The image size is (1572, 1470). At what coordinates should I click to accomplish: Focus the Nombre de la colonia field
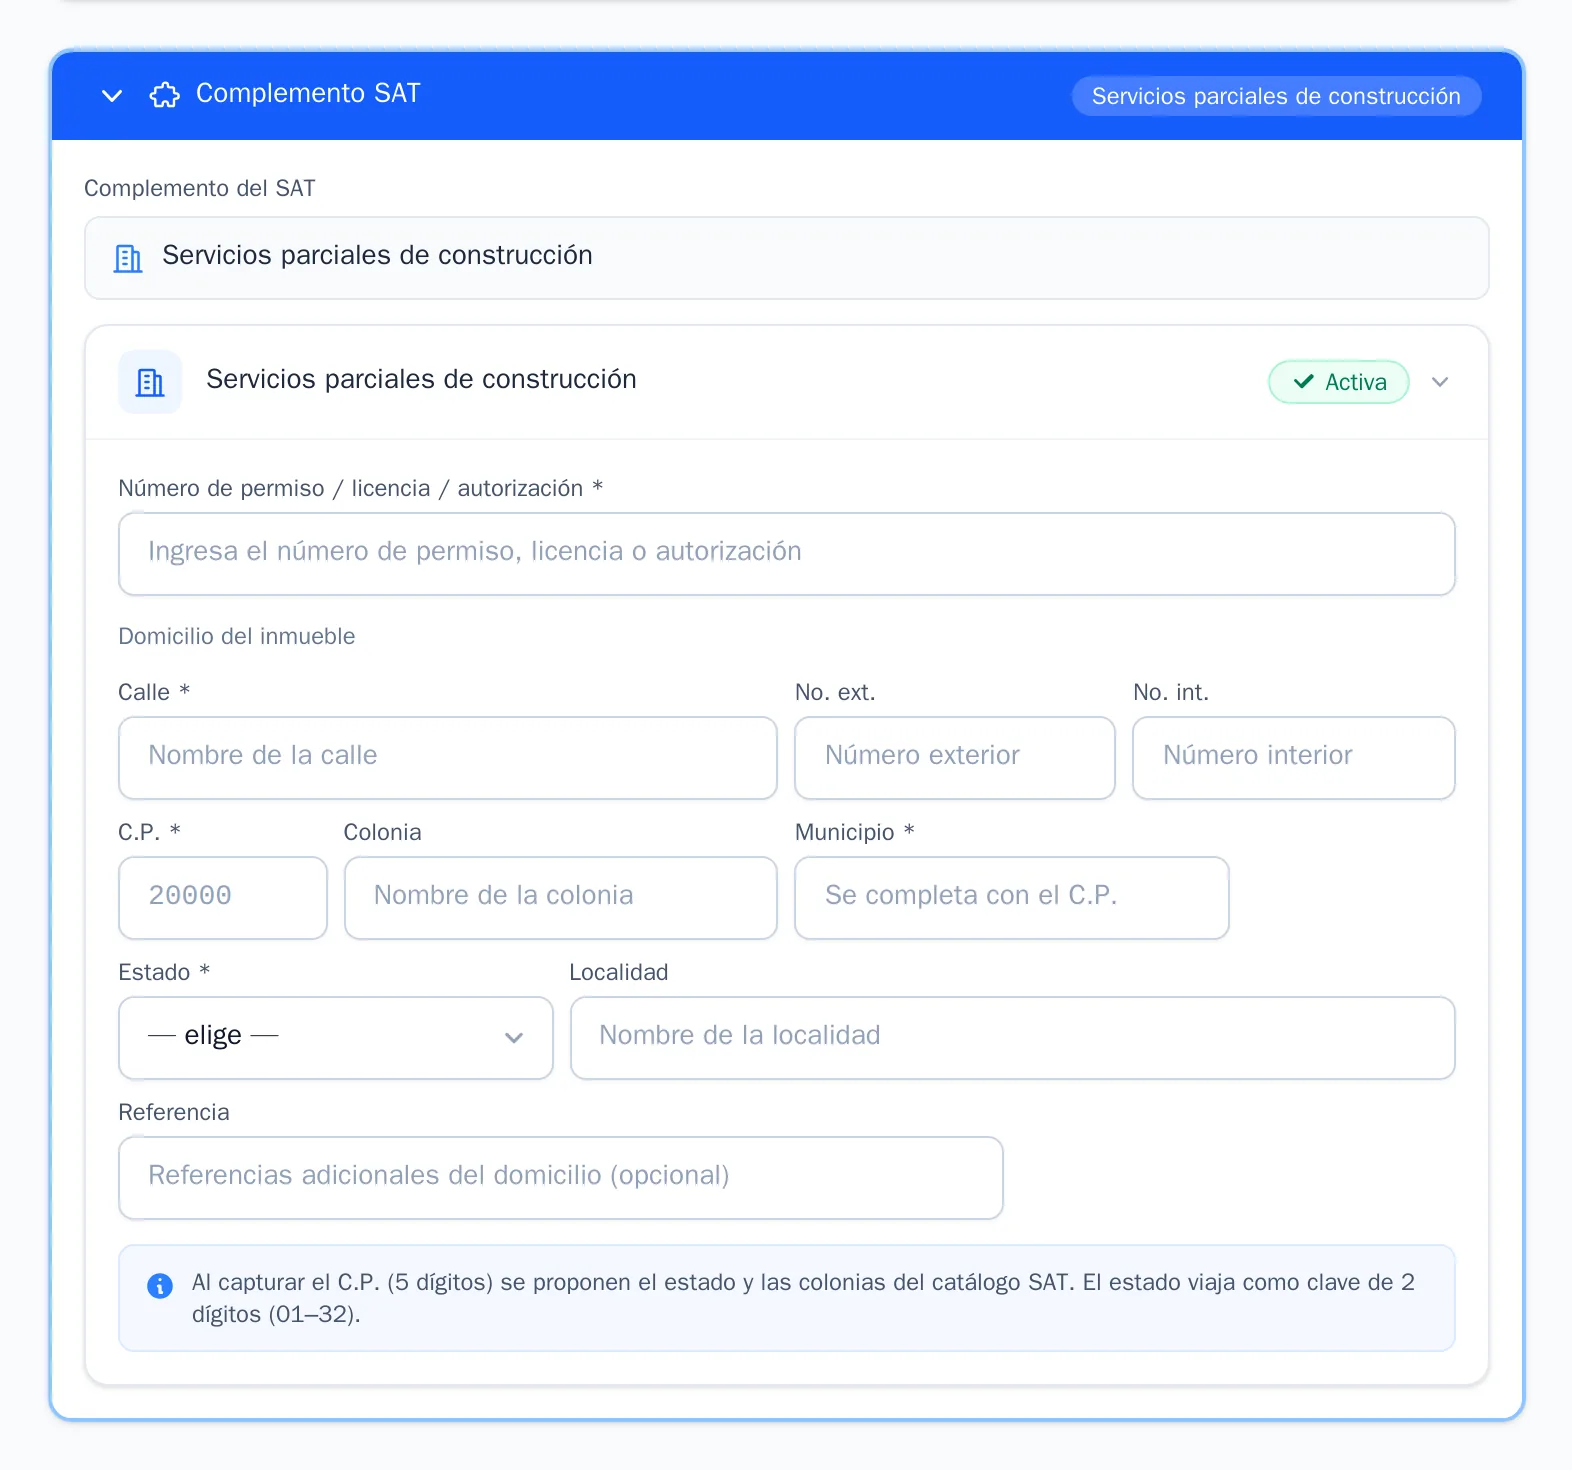pos(561,898)
